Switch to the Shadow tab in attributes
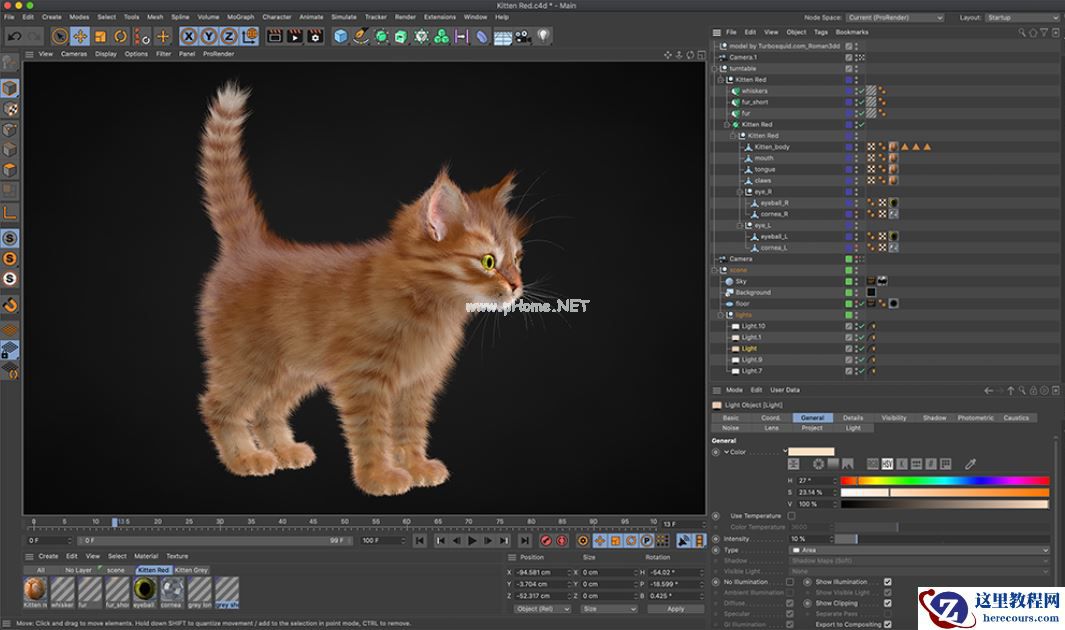 pyautogui.click(x=934, y=418)
